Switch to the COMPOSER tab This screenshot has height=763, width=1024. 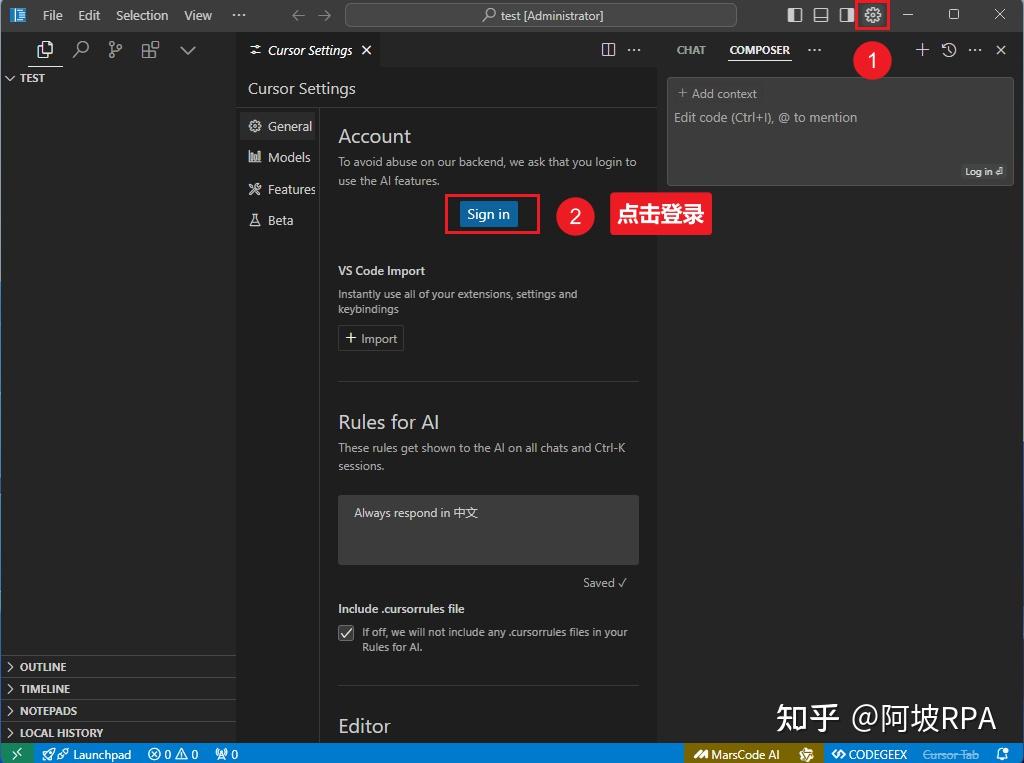click(x=759, y=50)
